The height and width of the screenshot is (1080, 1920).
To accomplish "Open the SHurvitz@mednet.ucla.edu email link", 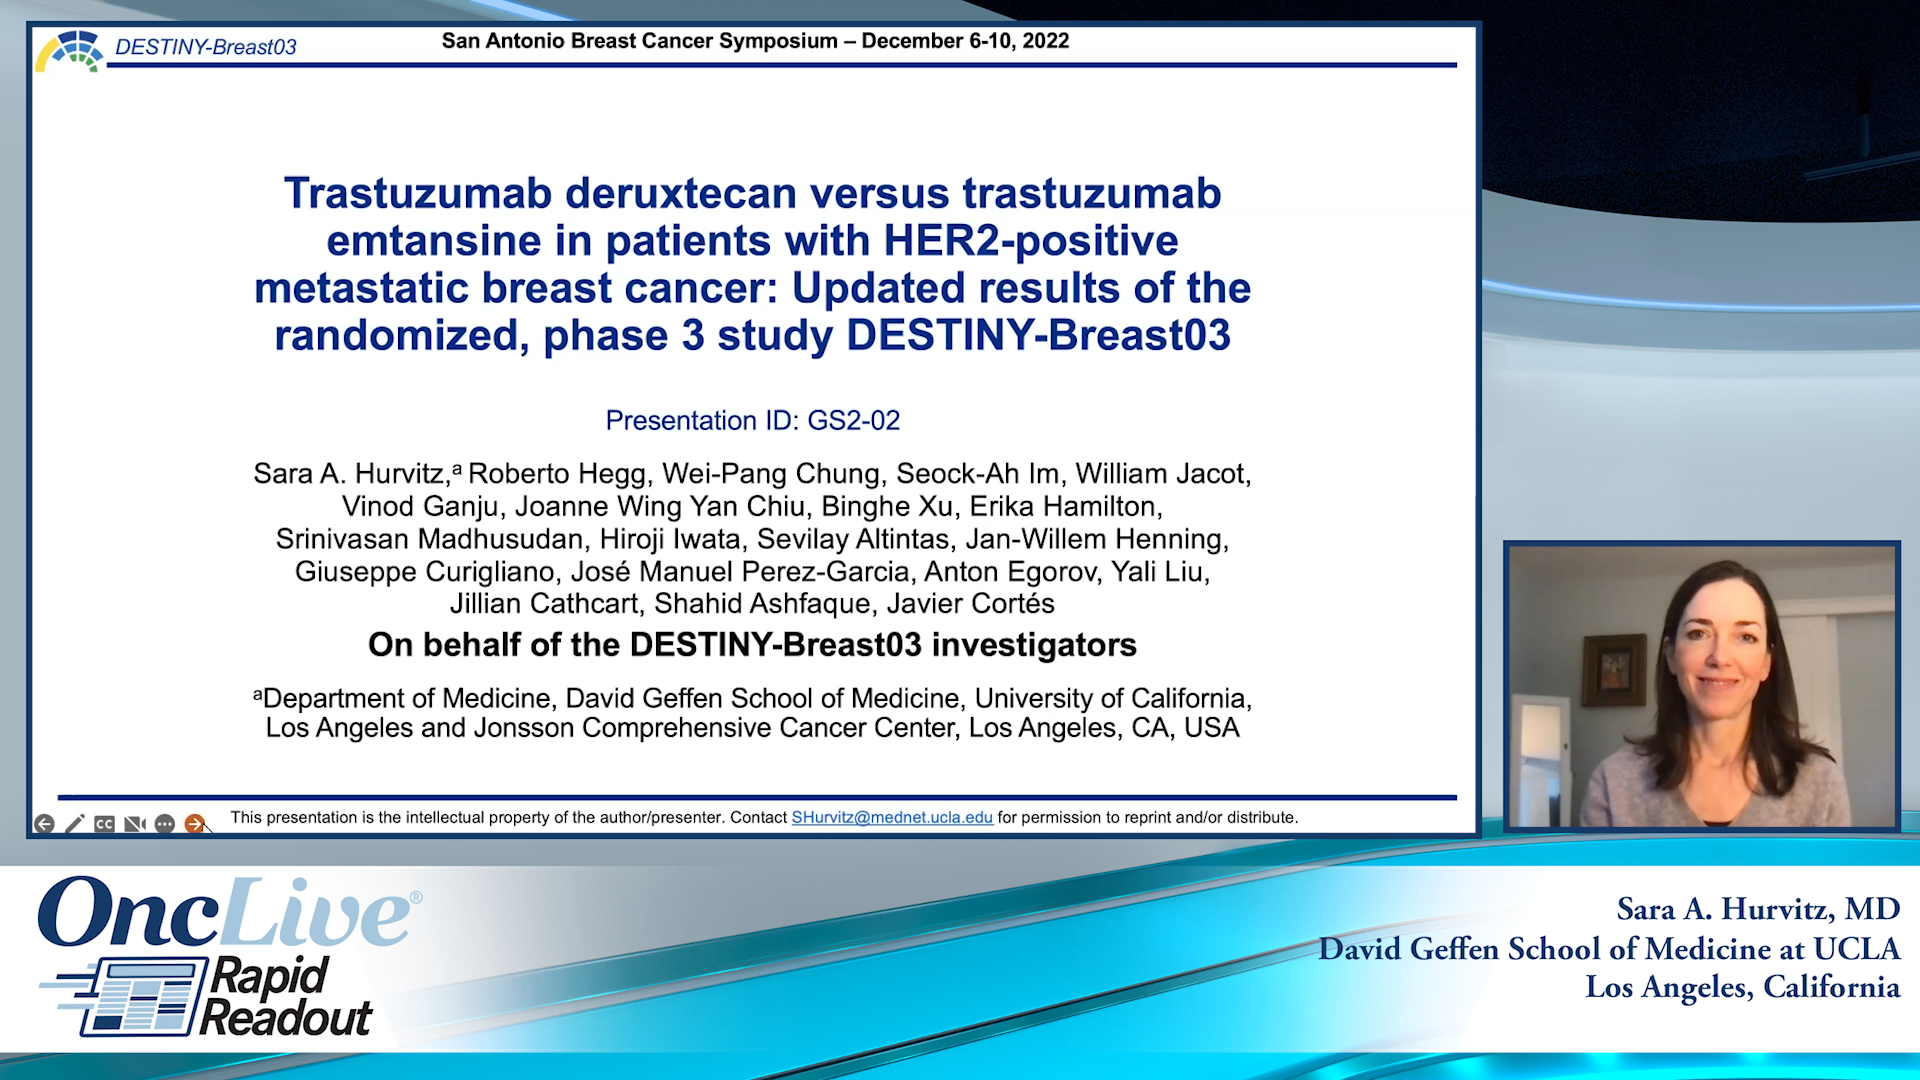I will tap(892, 817).
